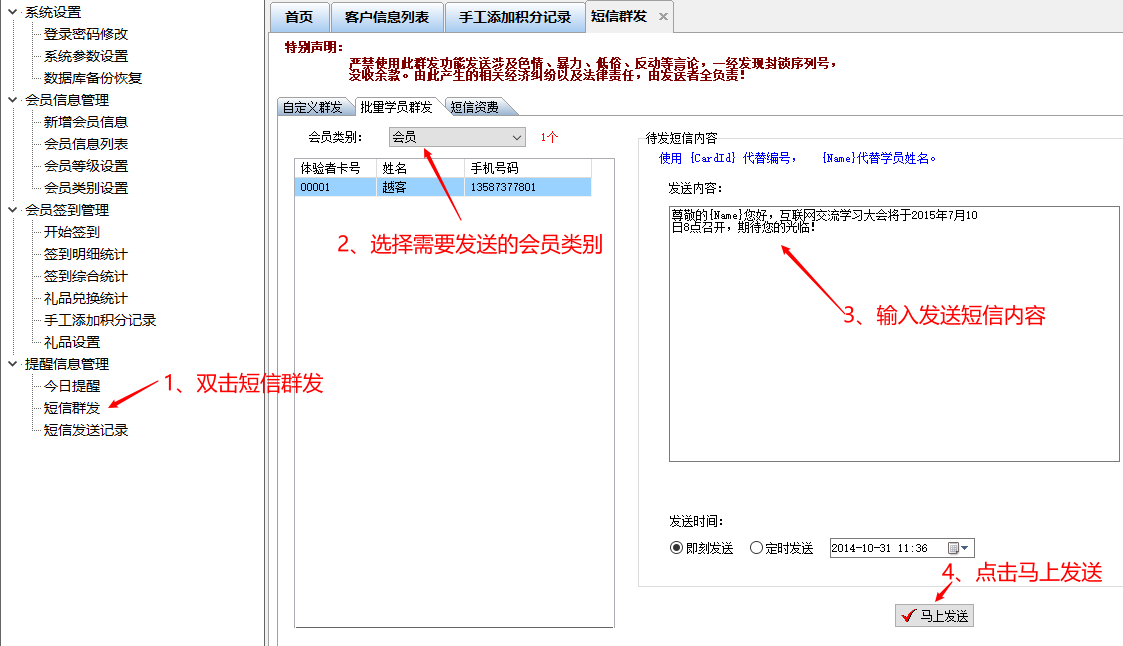Select 定时发送 radio button
Viewport: 1123px width, 646px height.
pos(756,548)
